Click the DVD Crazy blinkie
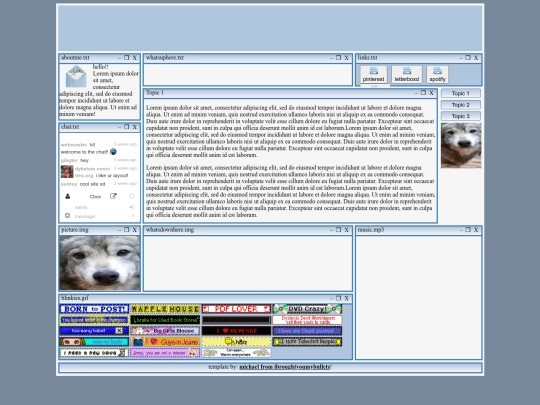This screenshot has width=540, height=405. (307, 309)
